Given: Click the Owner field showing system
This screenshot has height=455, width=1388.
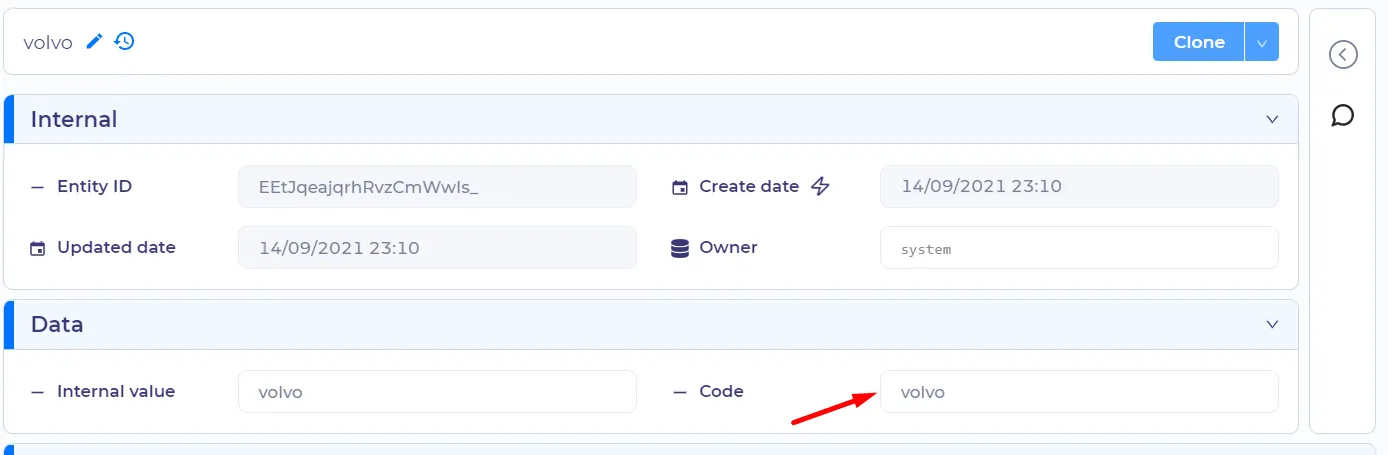Looking at the screenshot, I should tap(1079, 248).
